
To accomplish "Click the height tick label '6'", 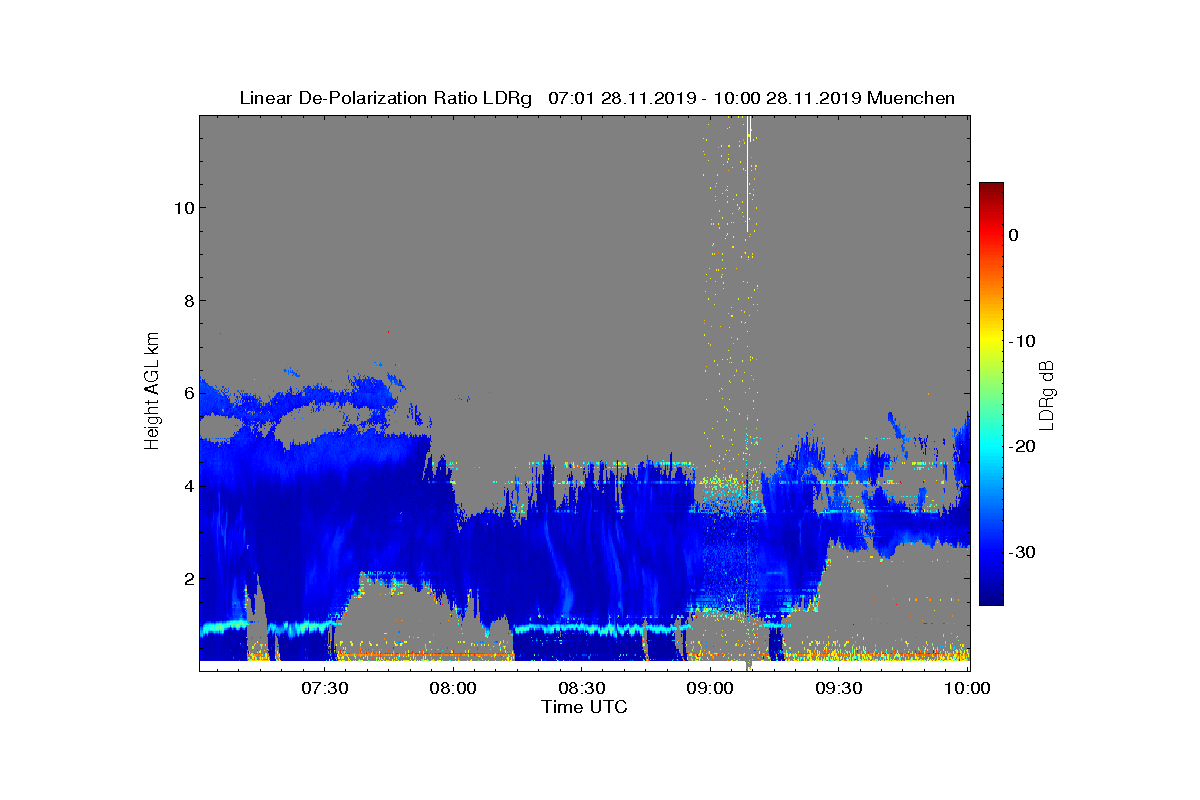I will (187, 394).
